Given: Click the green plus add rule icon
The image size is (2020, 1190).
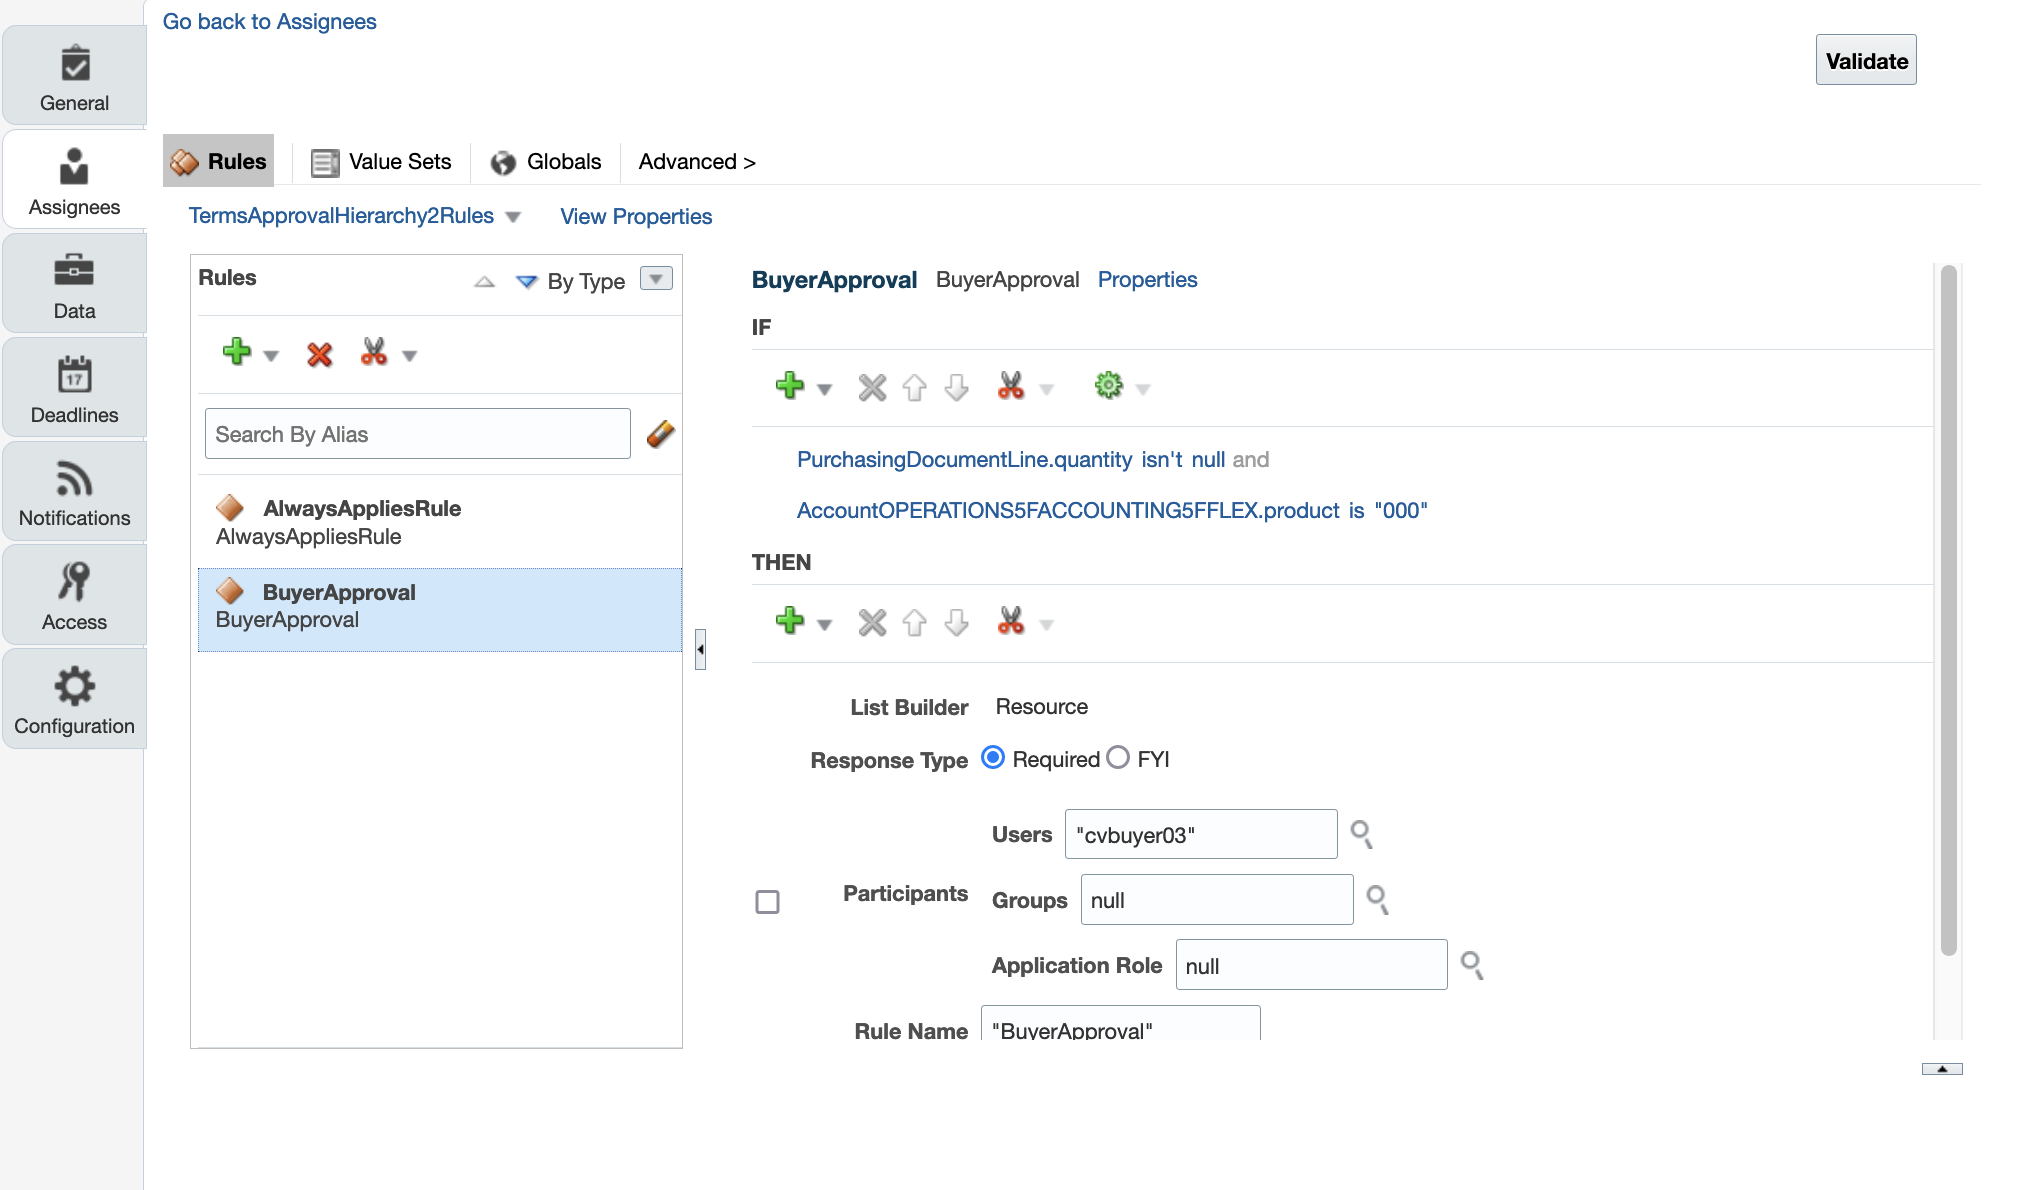Looking at the screenshot, I should [x=237, y=352].
